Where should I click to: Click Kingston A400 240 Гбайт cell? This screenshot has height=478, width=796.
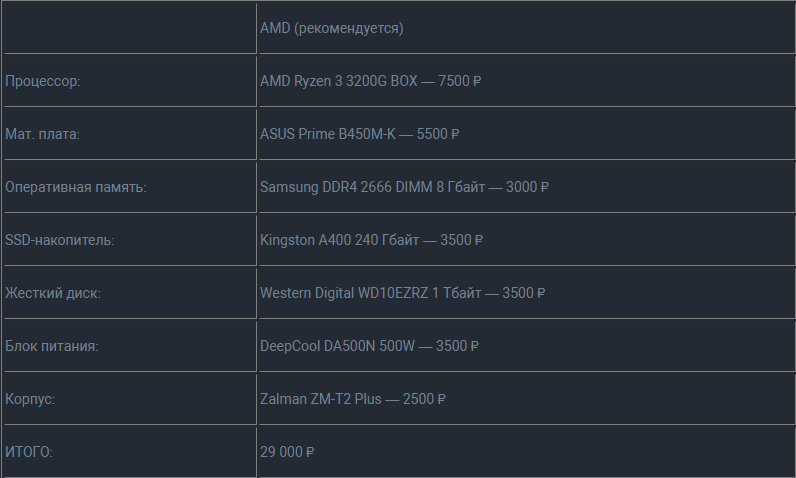coord(526,240)
